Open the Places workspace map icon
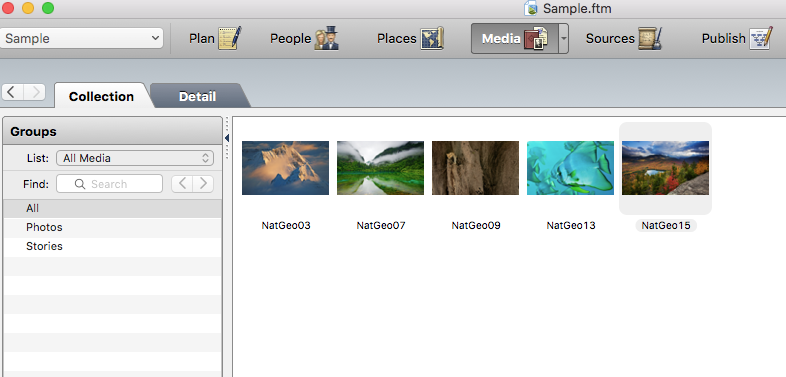This screenshot has width=786, height=377. point(432,38)
